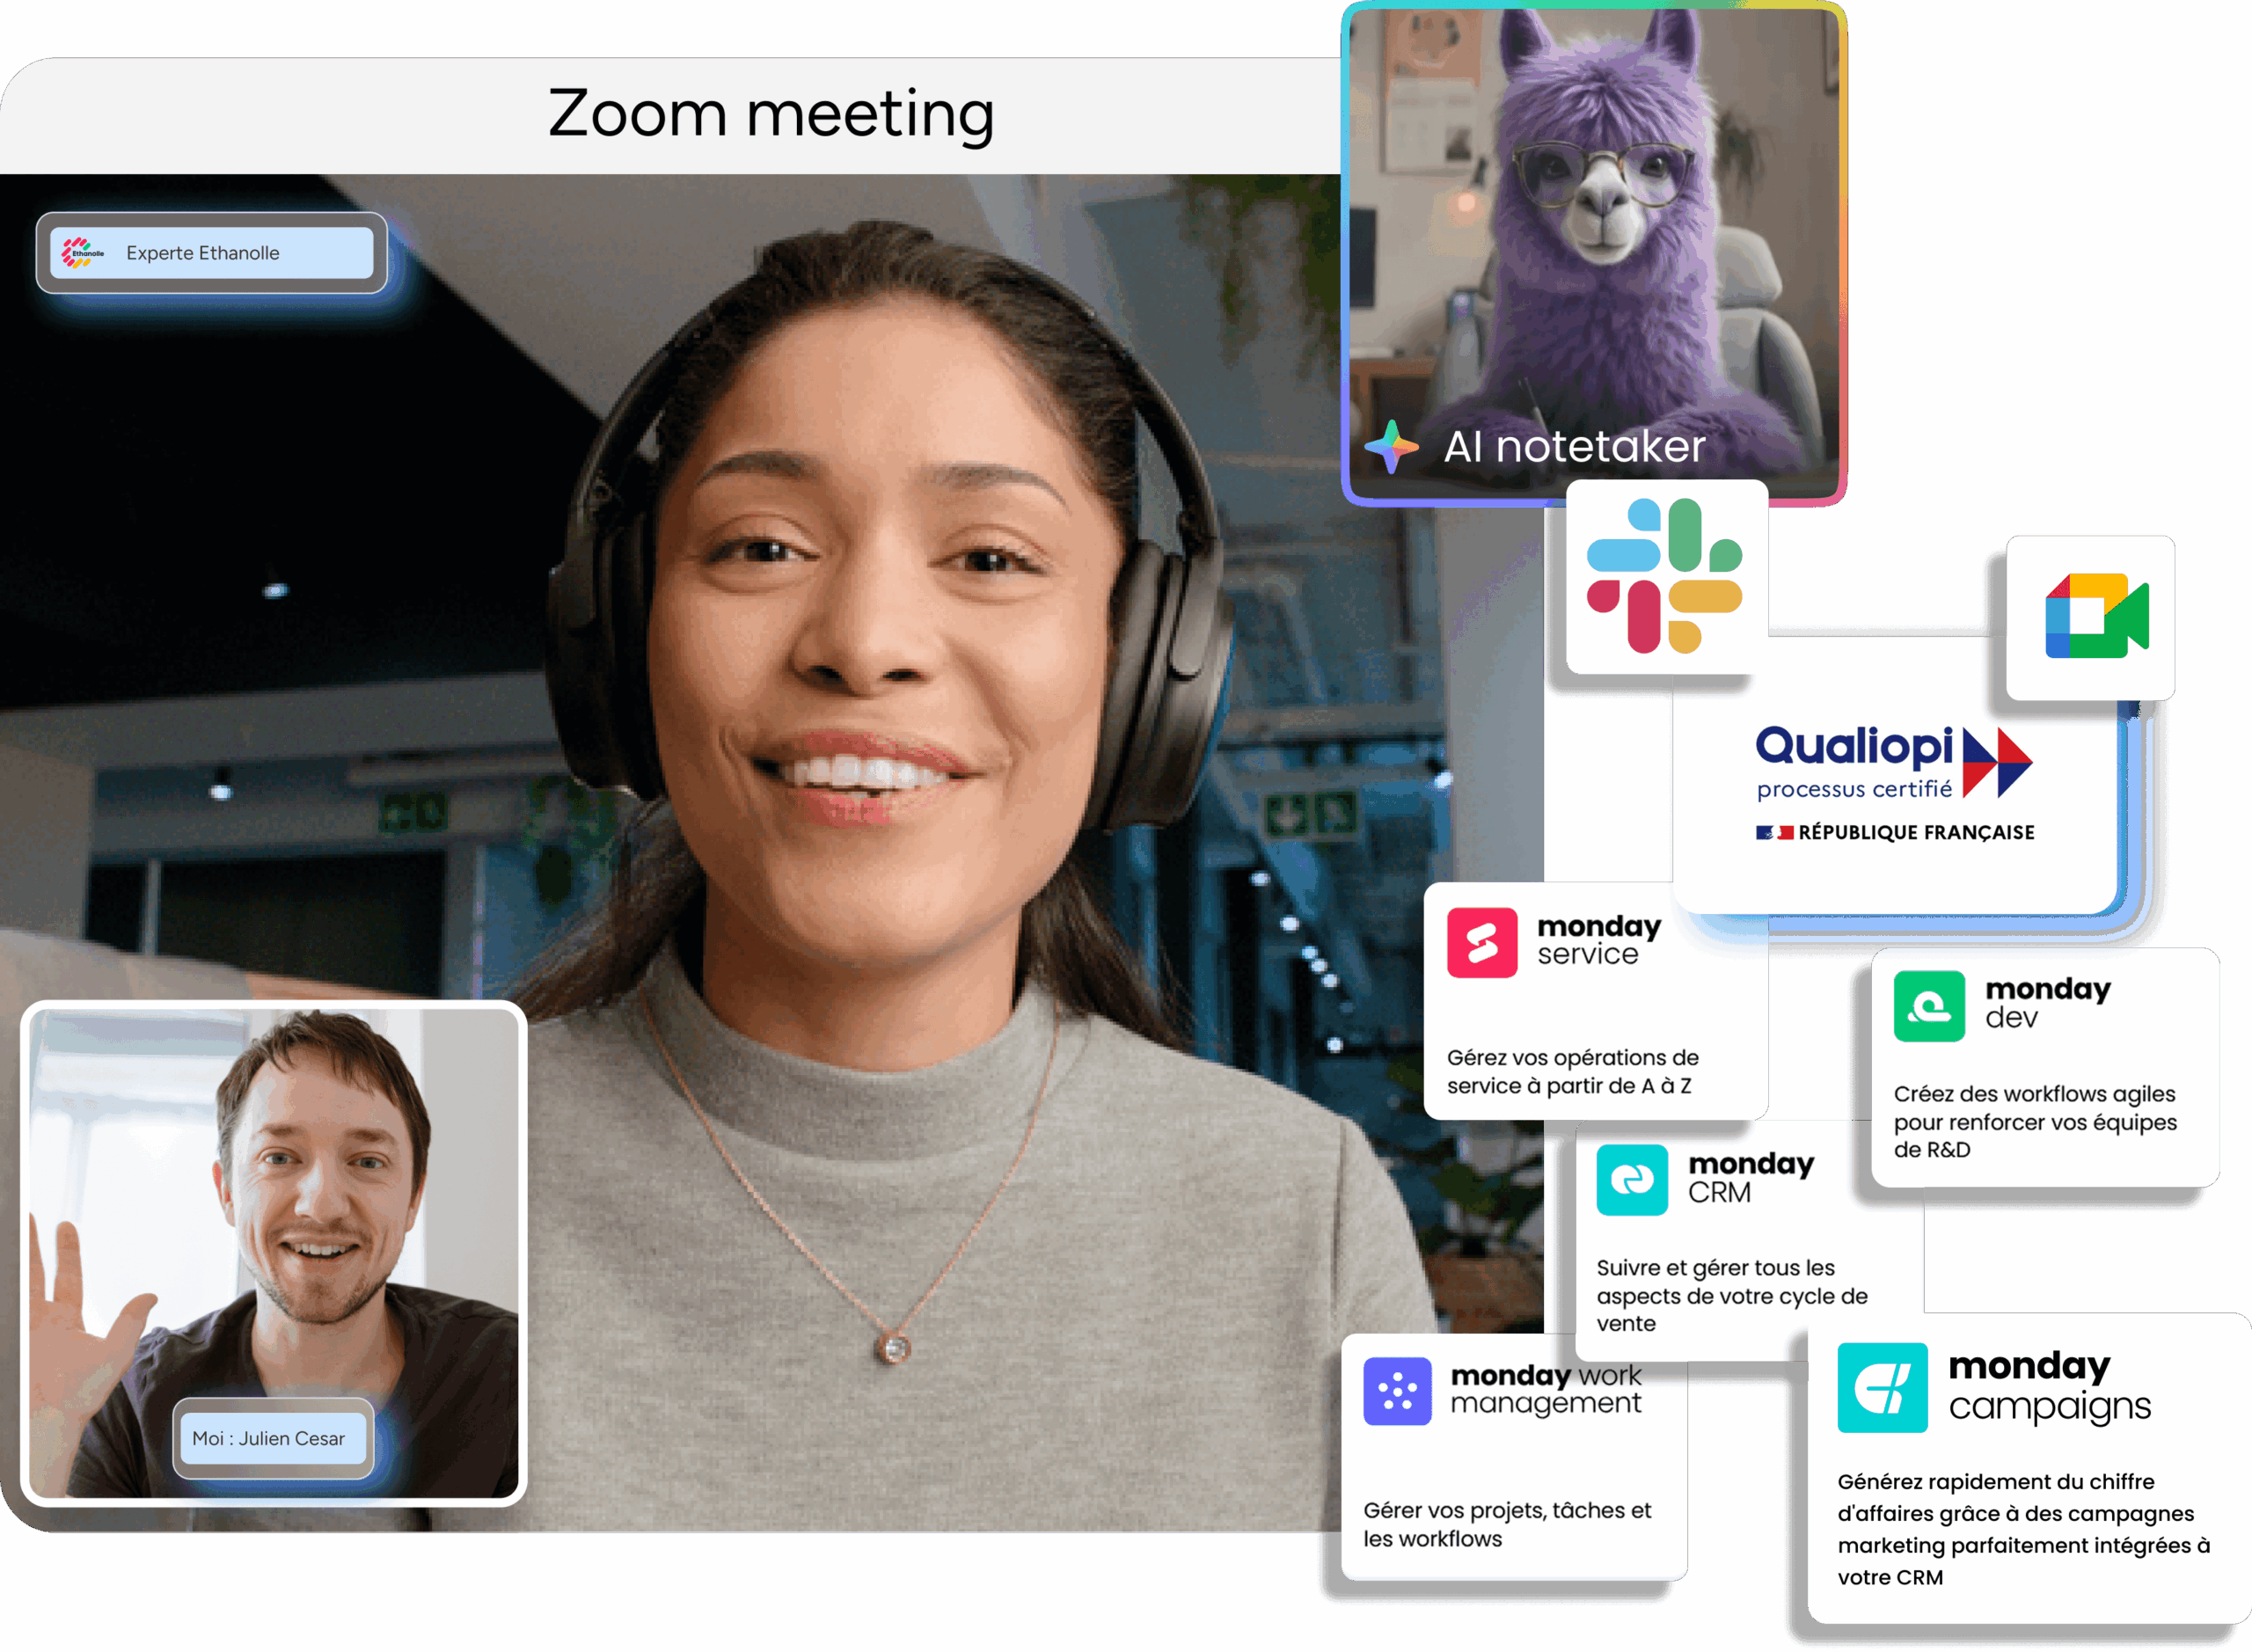Click the RÉPUBLIQUE FRANÇAISE text

click(x=1915, y=832)
